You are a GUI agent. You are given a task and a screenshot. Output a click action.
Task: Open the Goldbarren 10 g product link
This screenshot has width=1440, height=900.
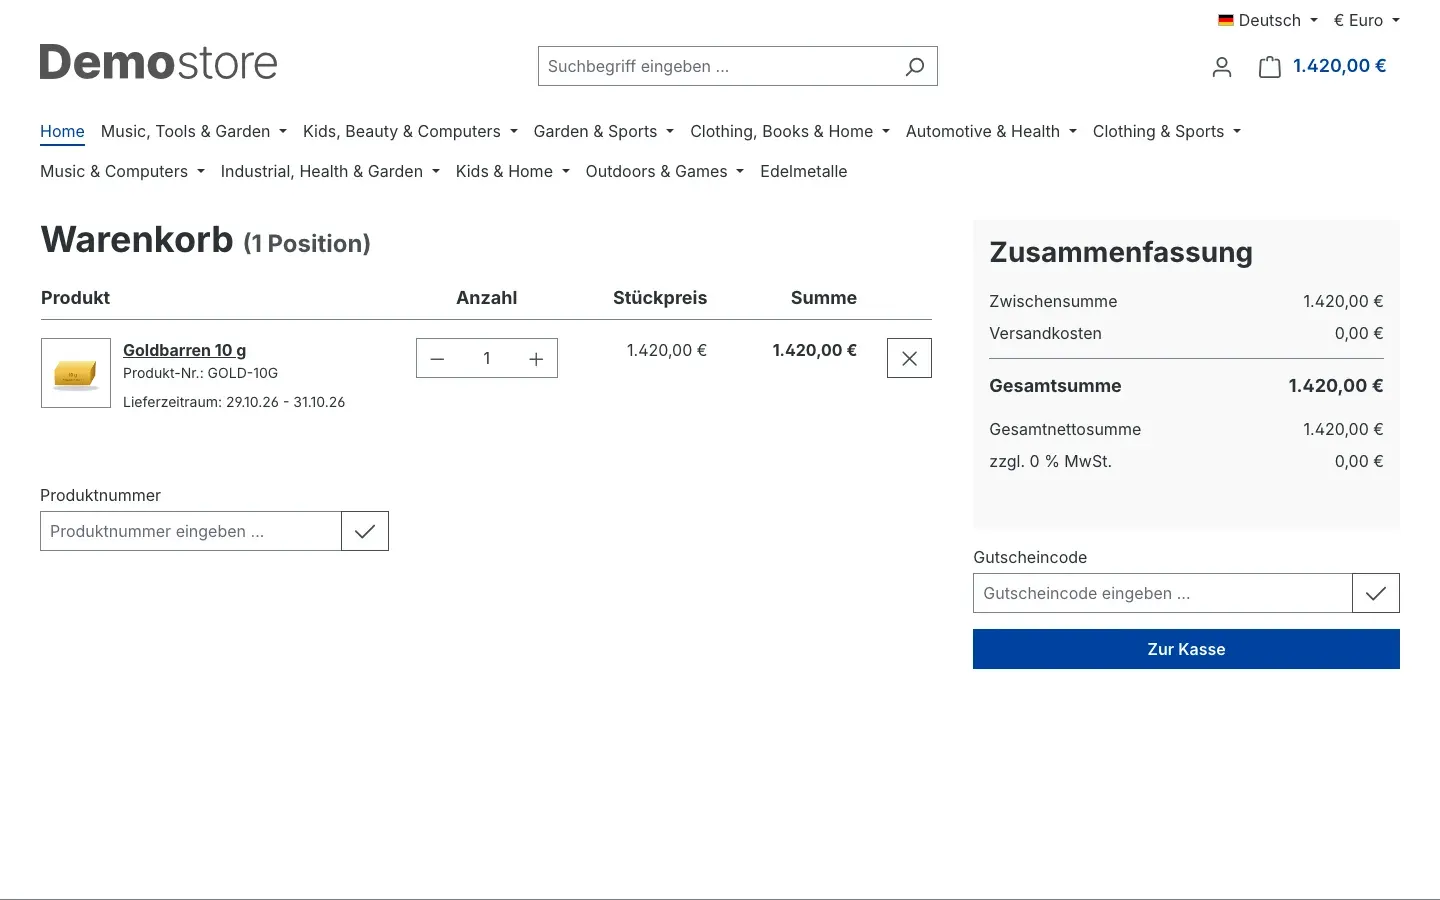tap(184, 350)
